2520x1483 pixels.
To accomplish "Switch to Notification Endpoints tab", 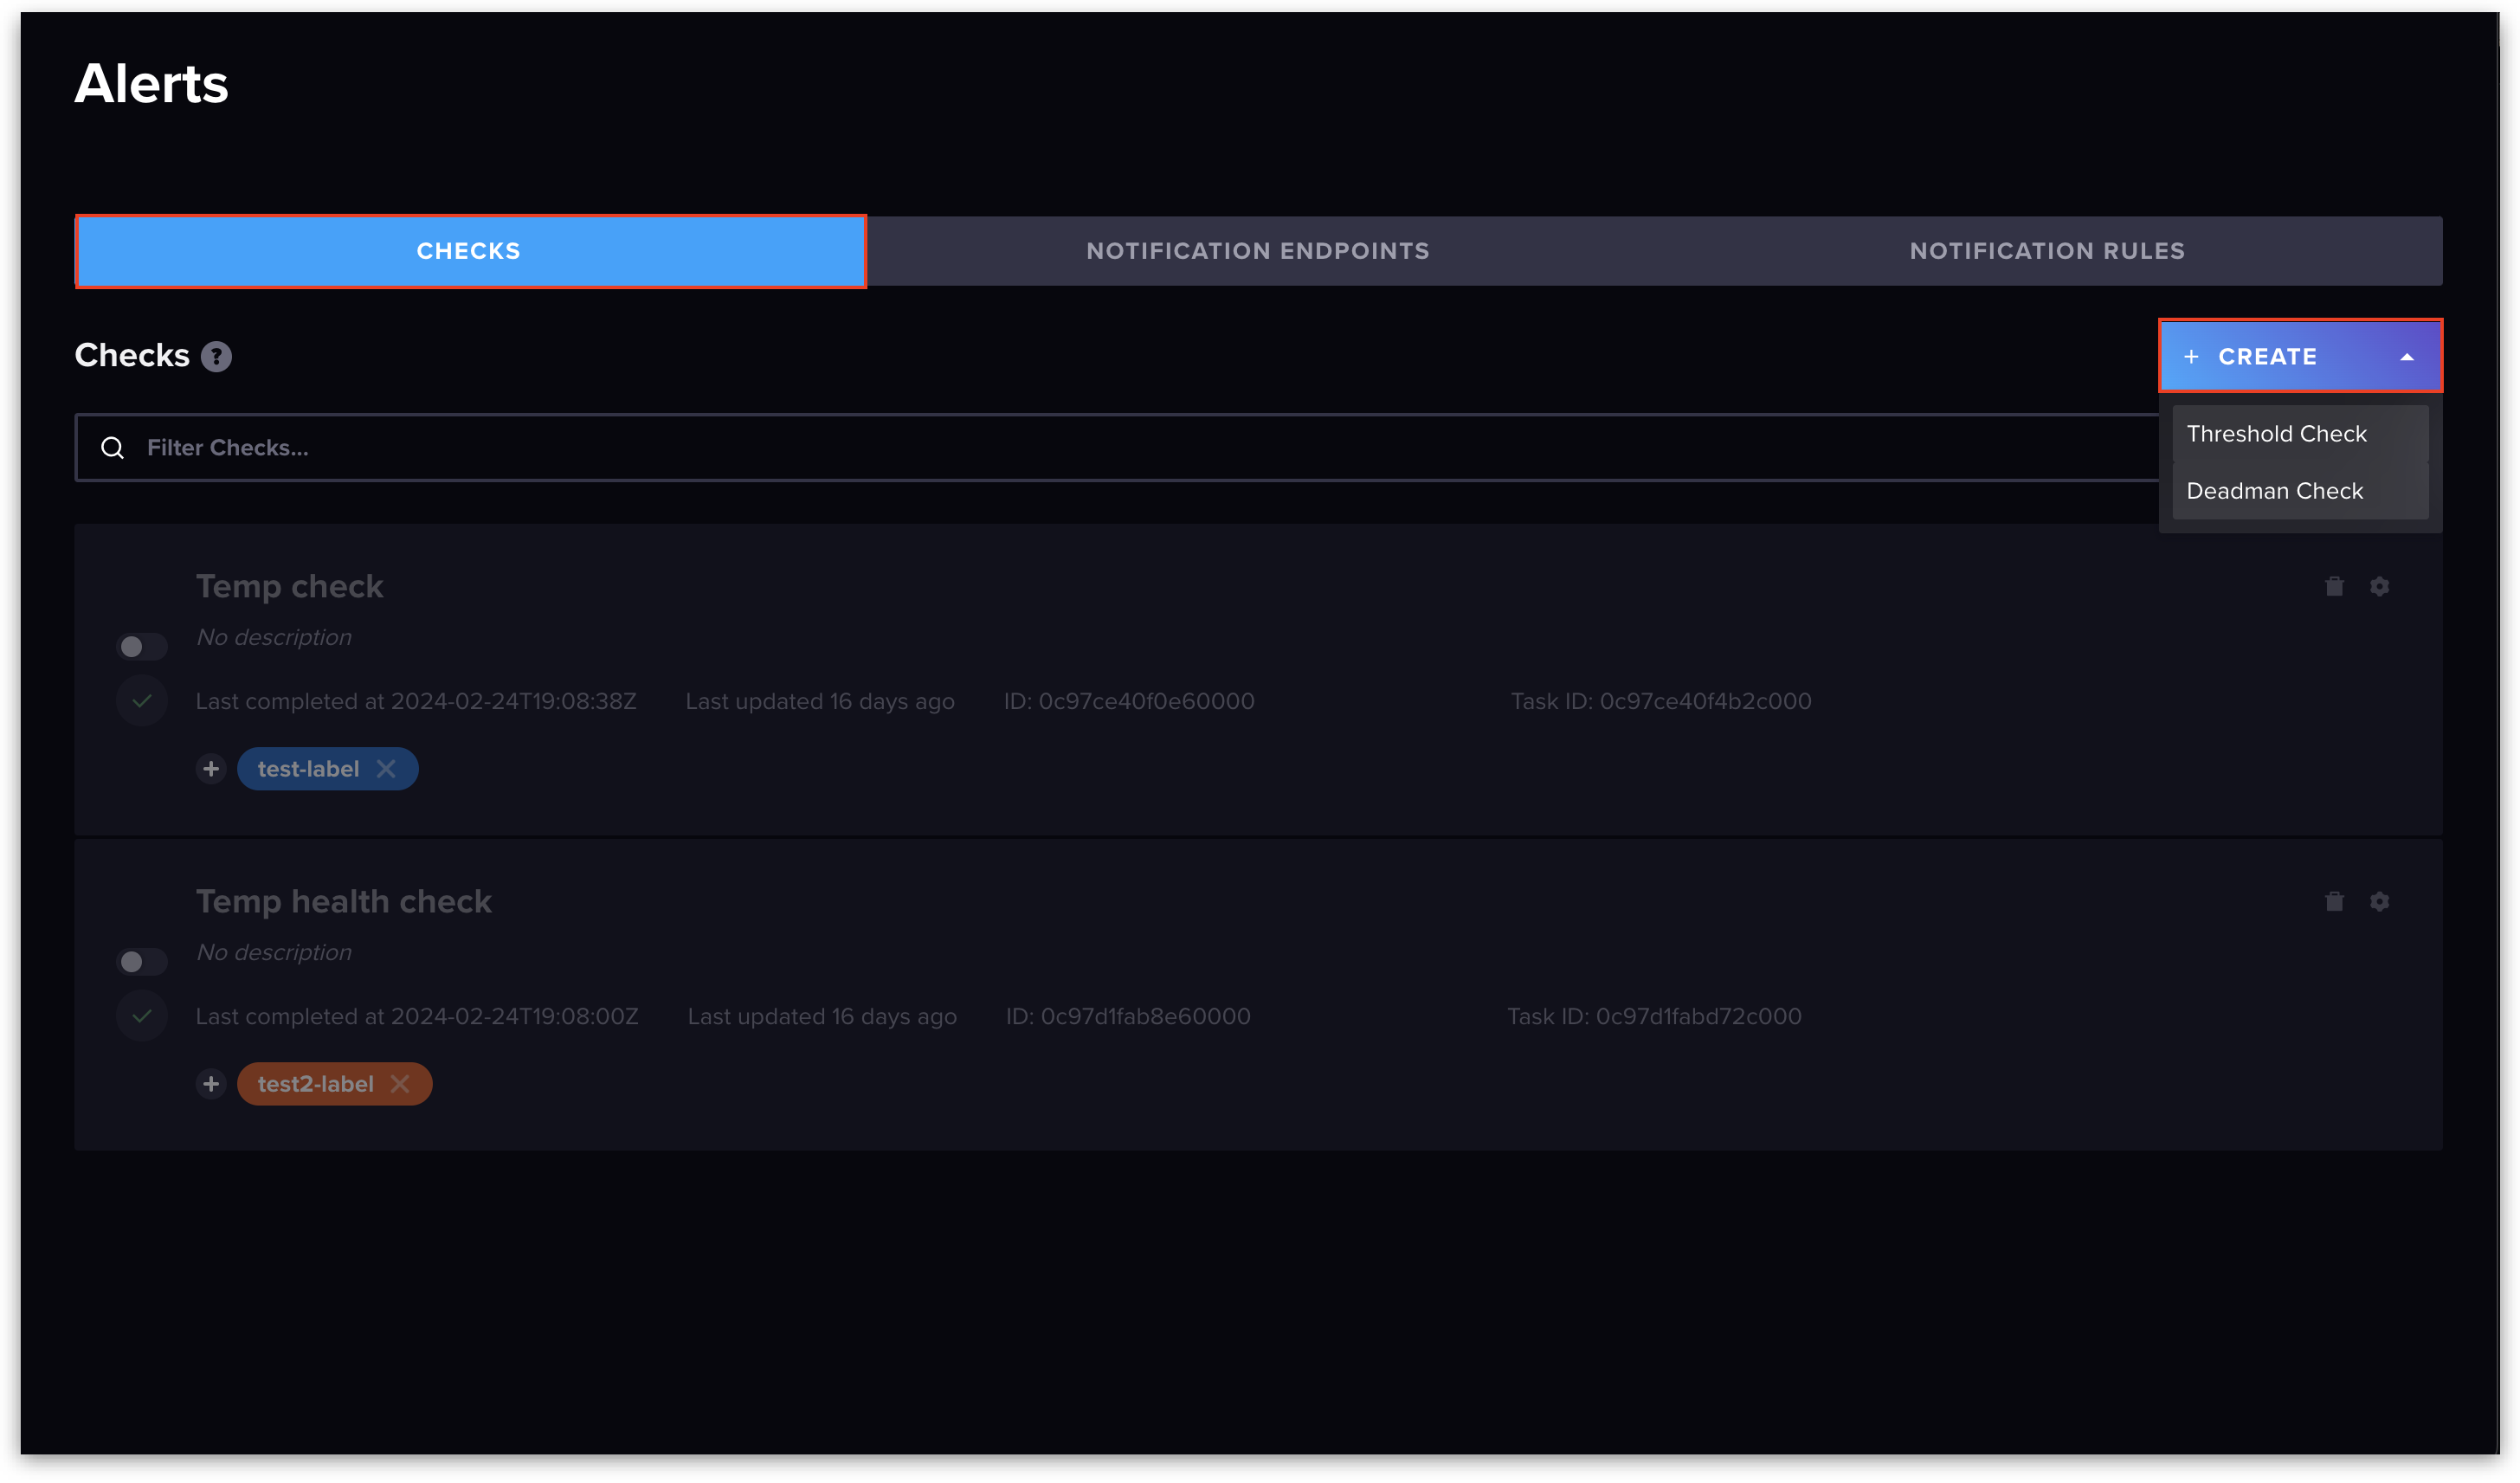I will (1257, 251).
